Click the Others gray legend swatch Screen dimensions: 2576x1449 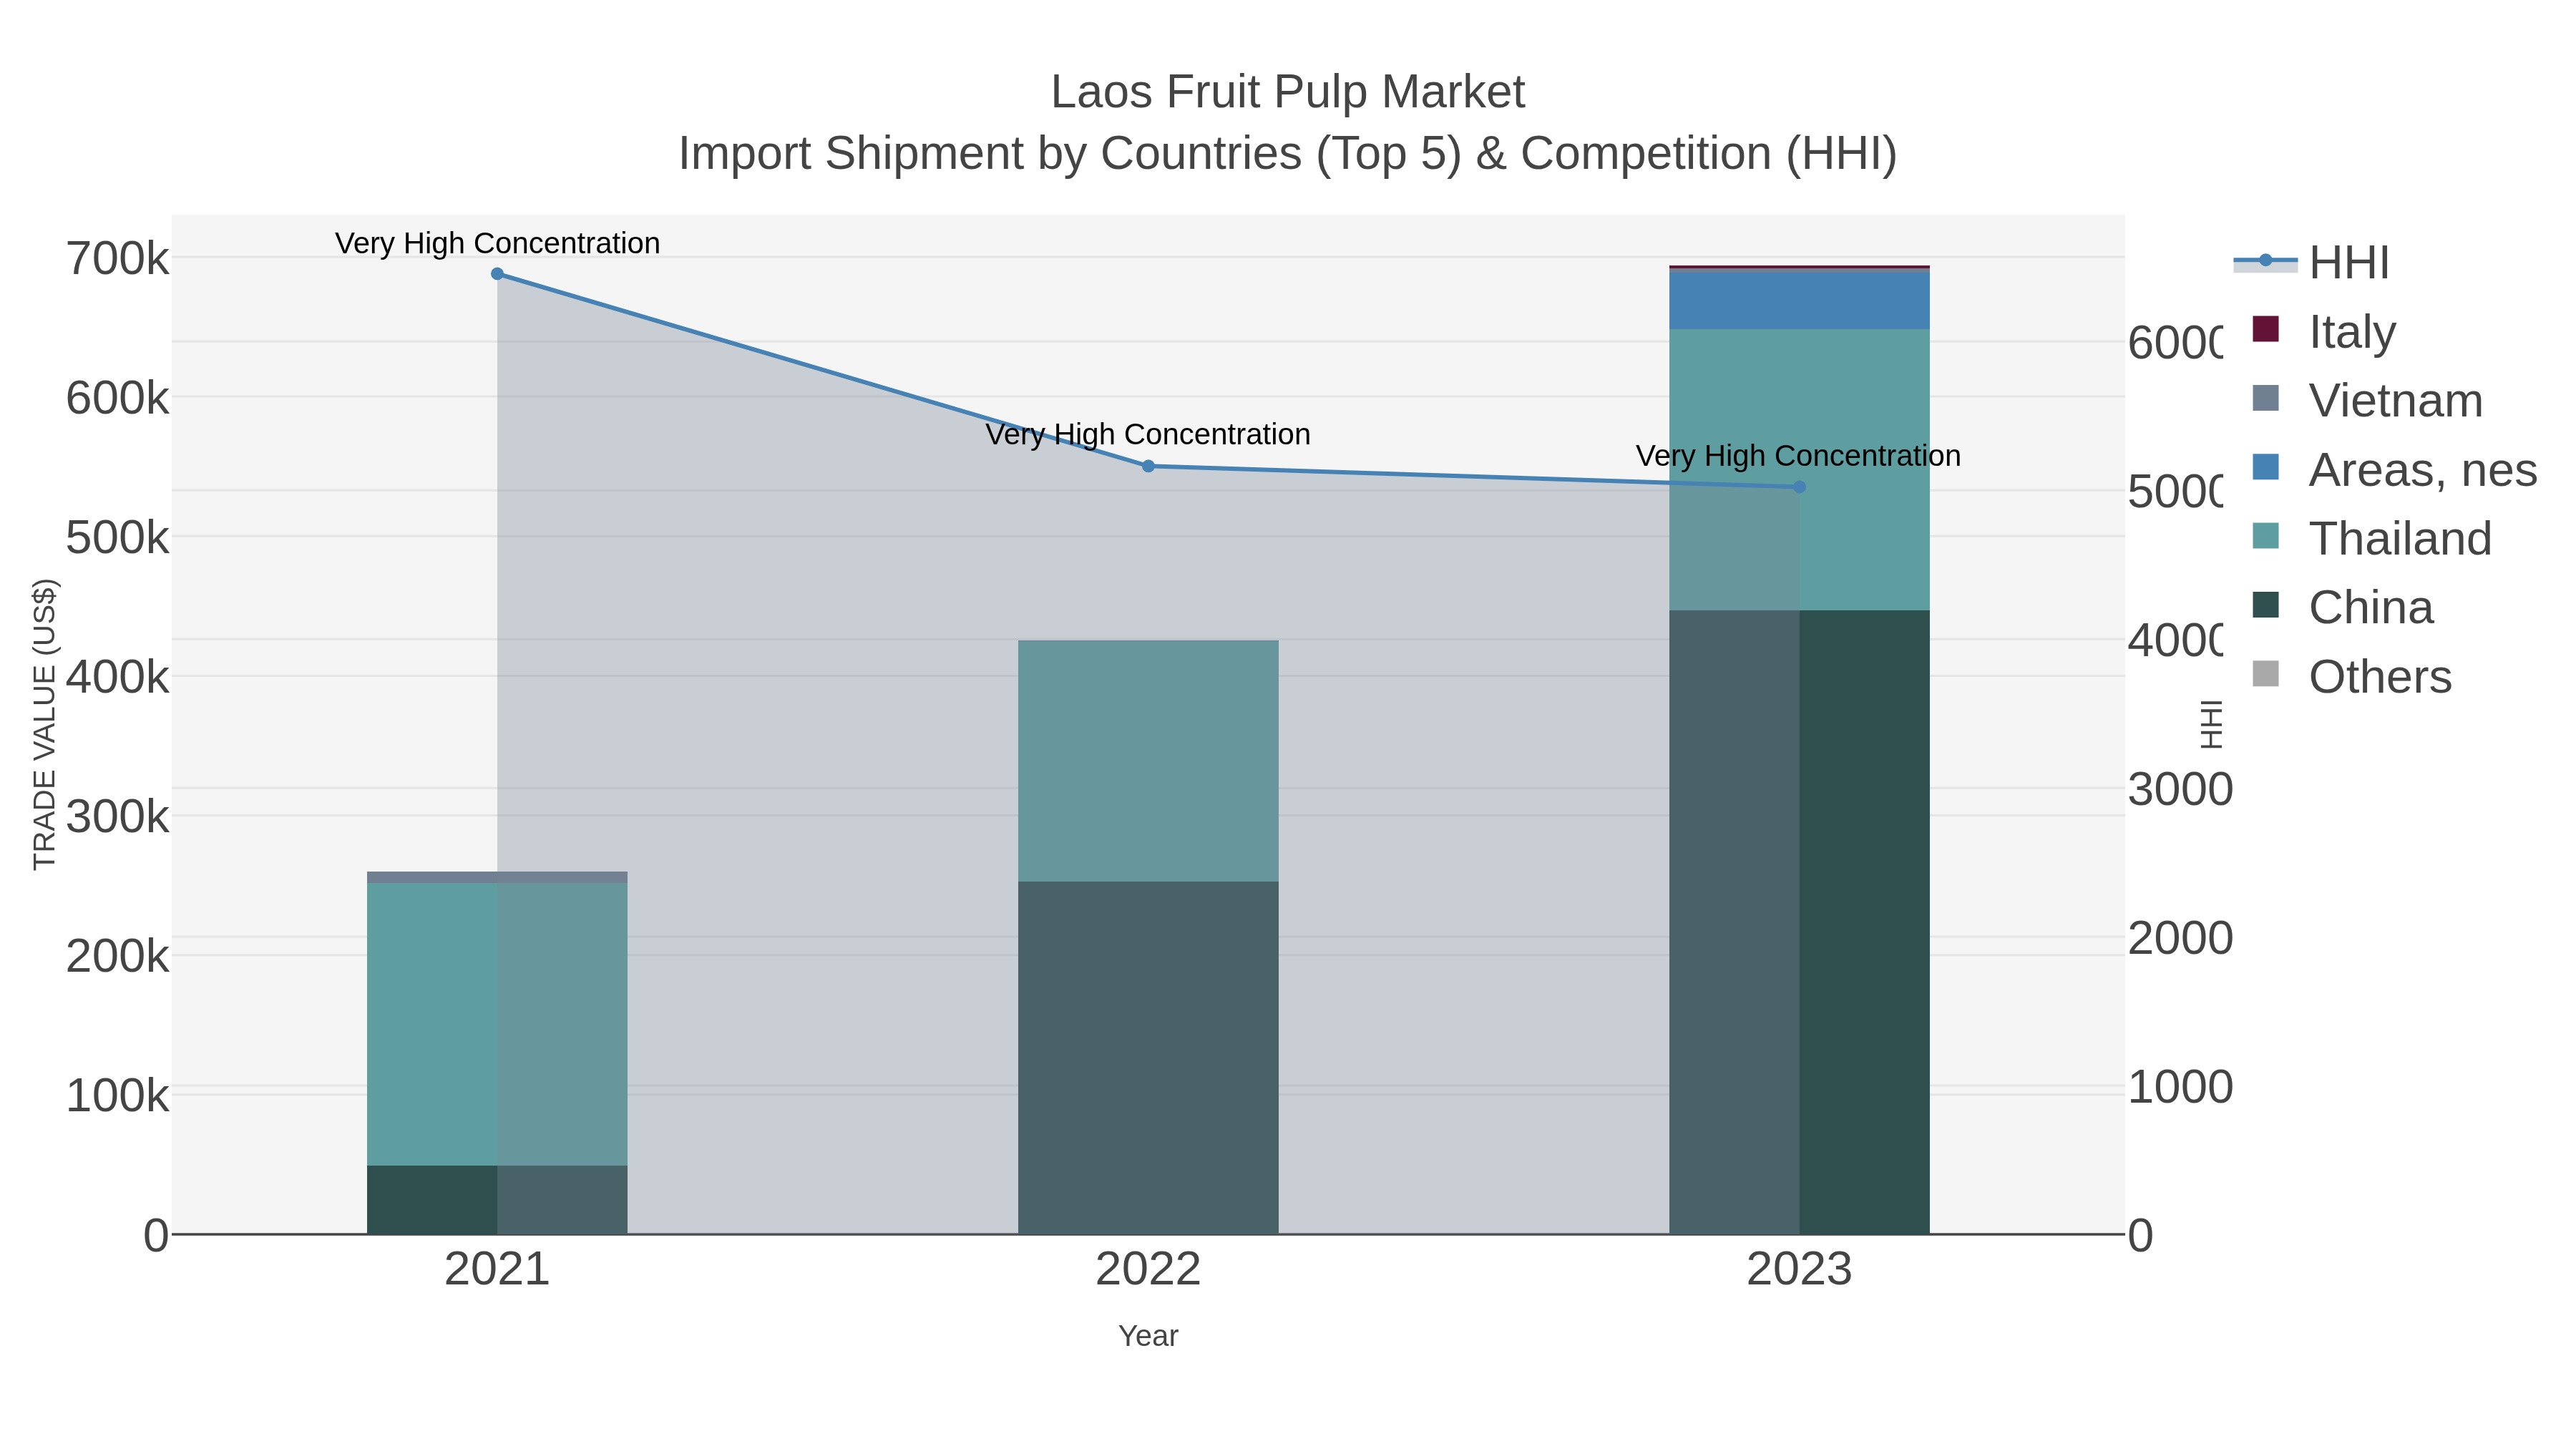pos(2266,674)
